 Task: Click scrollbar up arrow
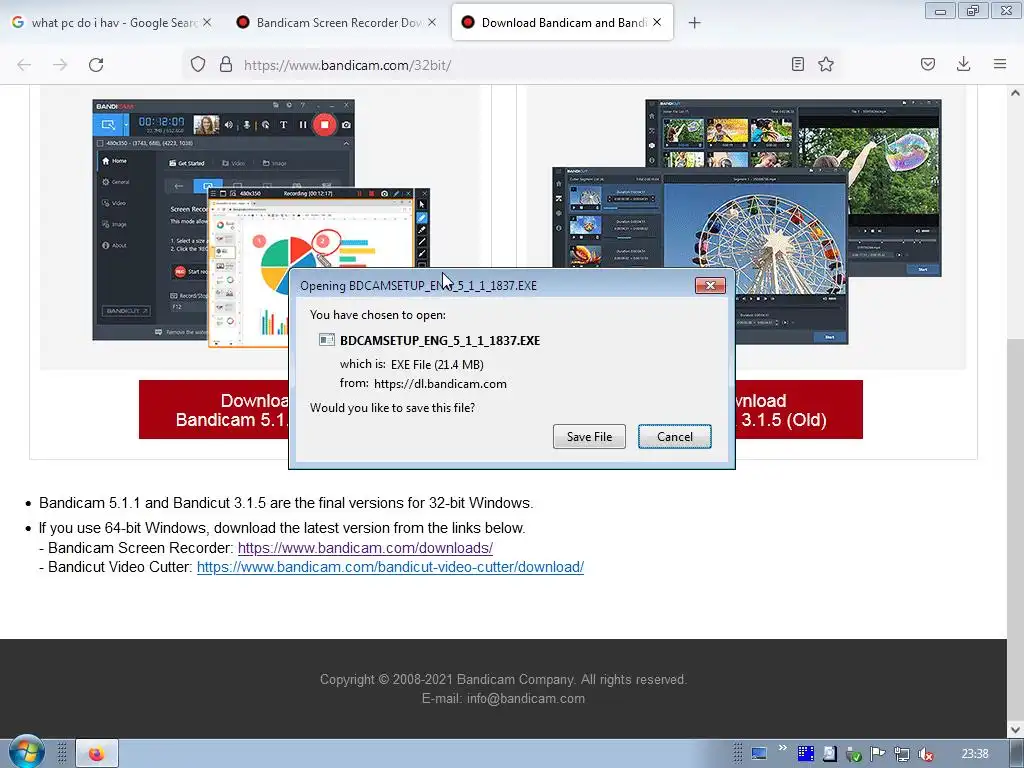(x=1015, y=93)
